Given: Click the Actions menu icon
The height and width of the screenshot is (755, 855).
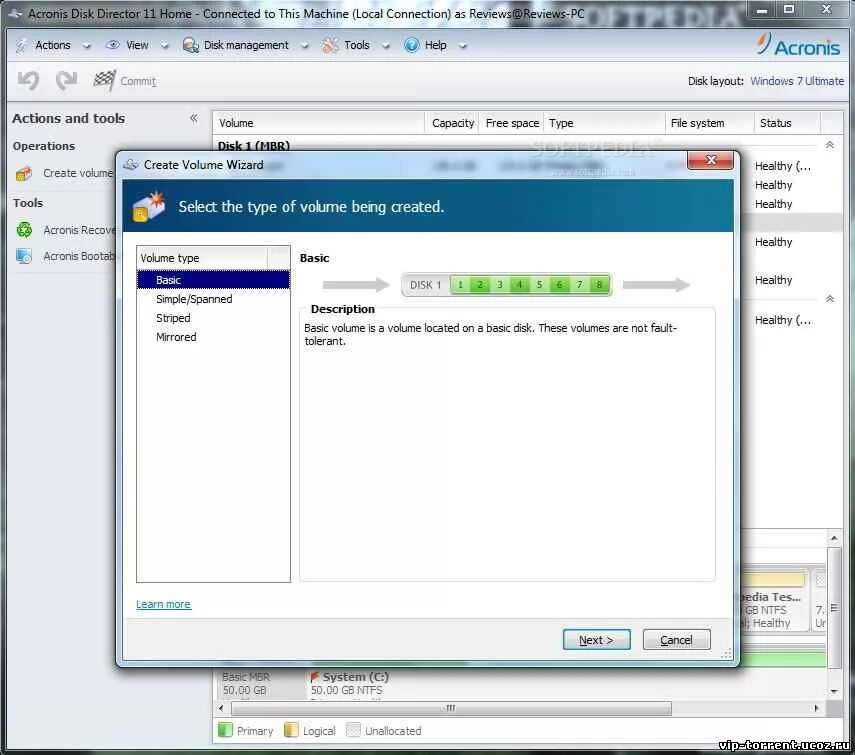Looking at the screenshot, I should pos(21,45).
